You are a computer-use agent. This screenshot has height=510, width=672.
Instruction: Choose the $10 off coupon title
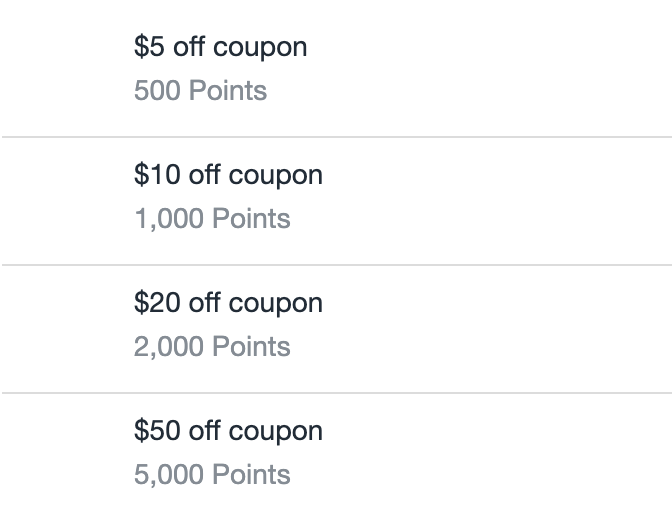pyautogui.click(x=228, y=175)
